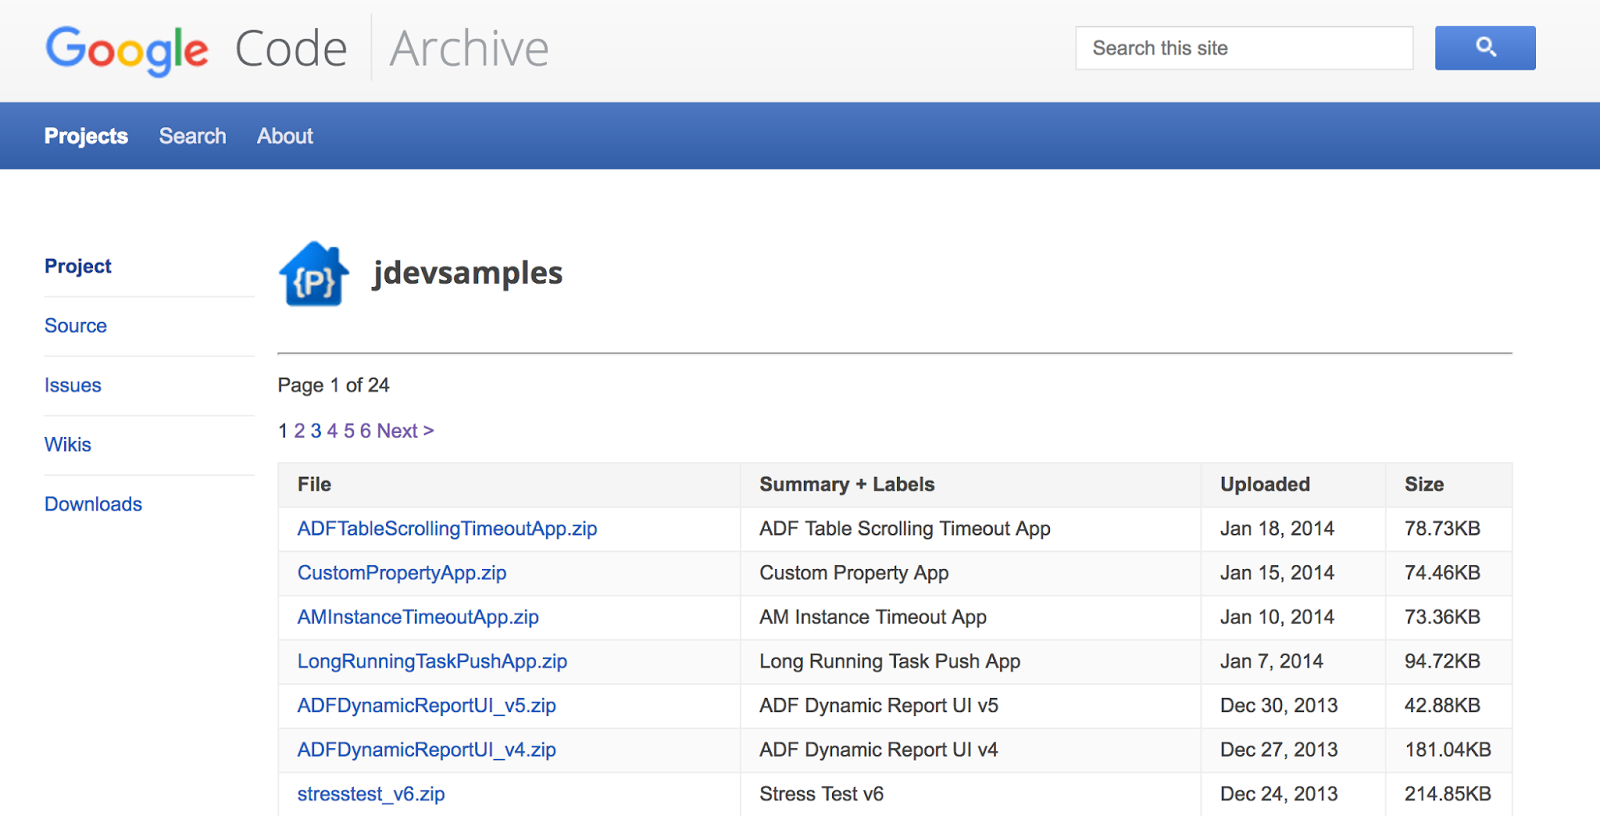Image resolution: width=1600 pixels, height=816 pixels.
Task: Download stresstest_v6.zip file
Action: pos(371,794)
